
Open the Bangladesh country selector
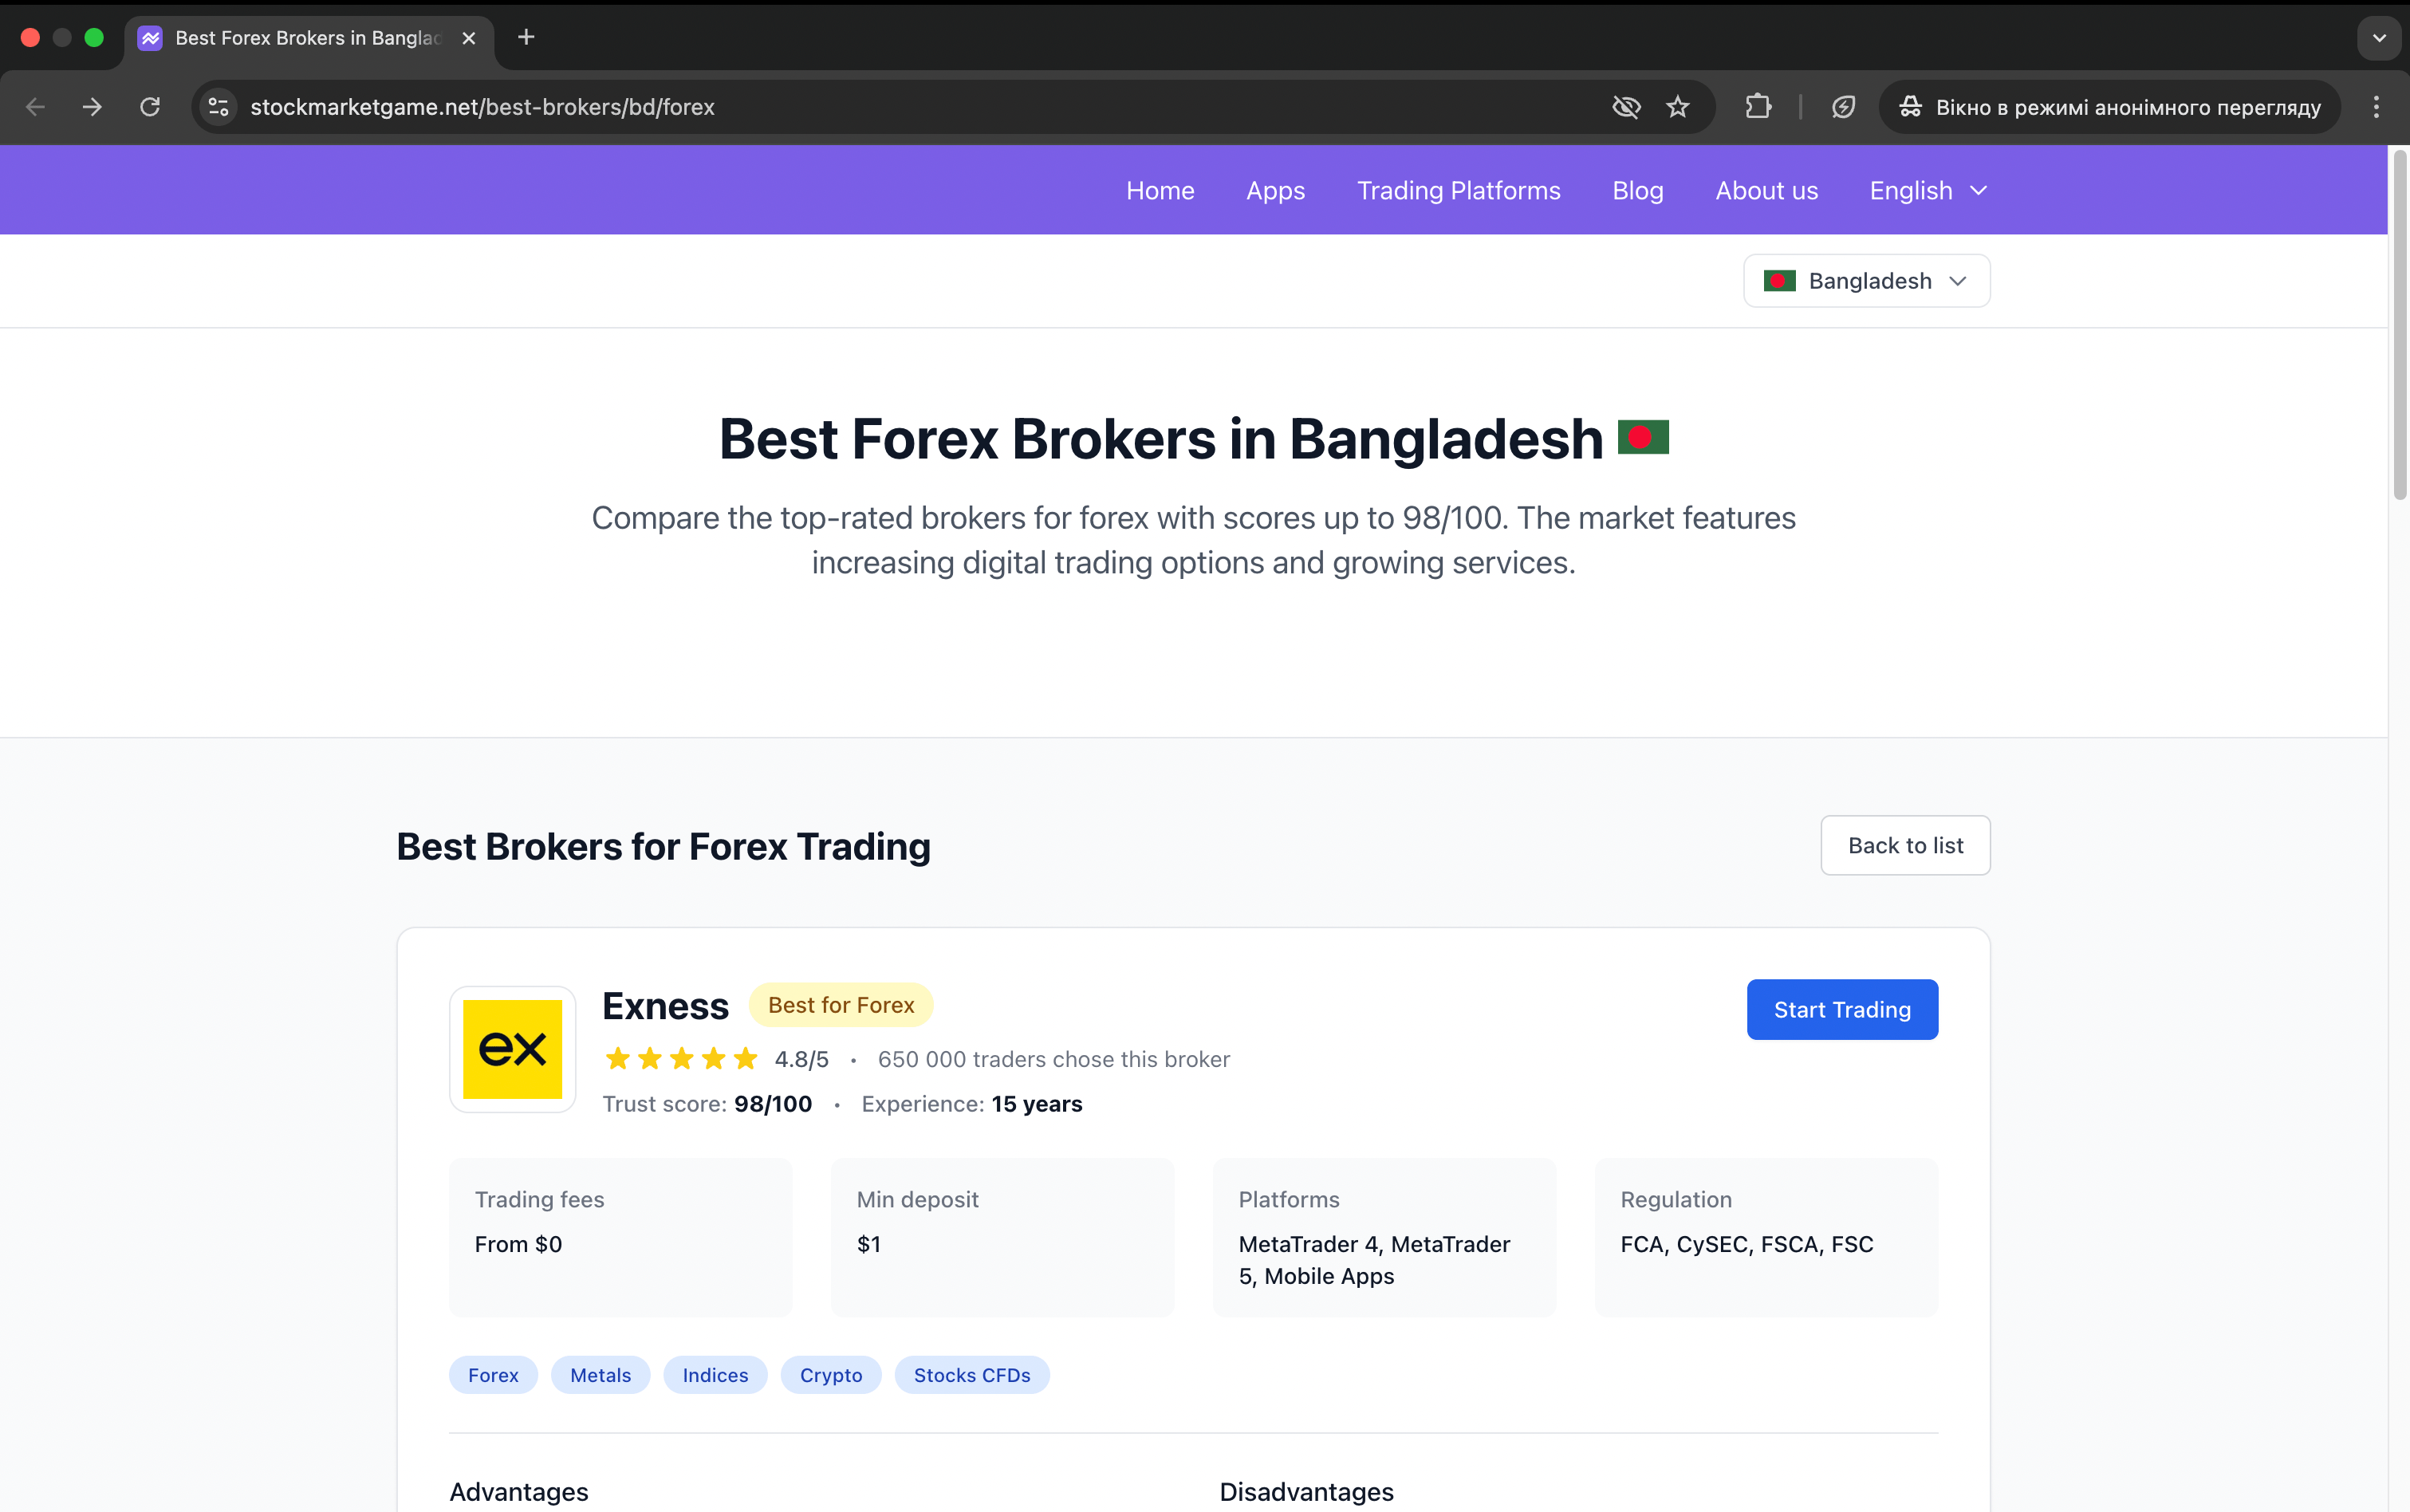[1866, 281]
